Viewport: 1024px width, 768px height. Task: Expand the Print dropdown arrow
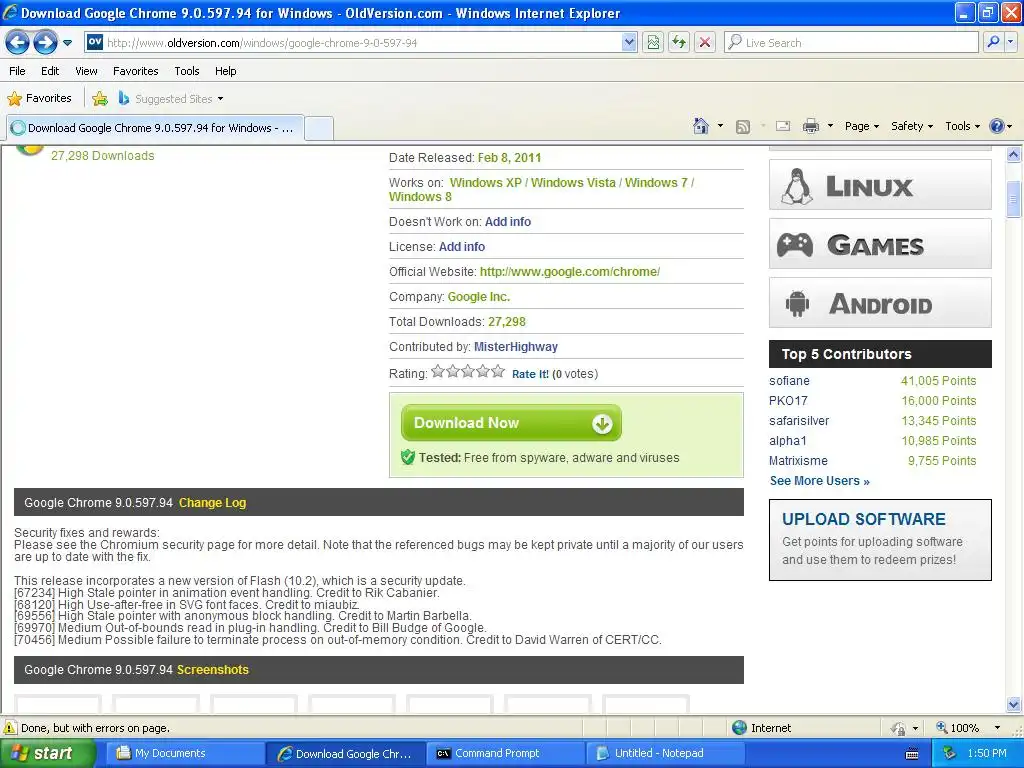(830, 126)
